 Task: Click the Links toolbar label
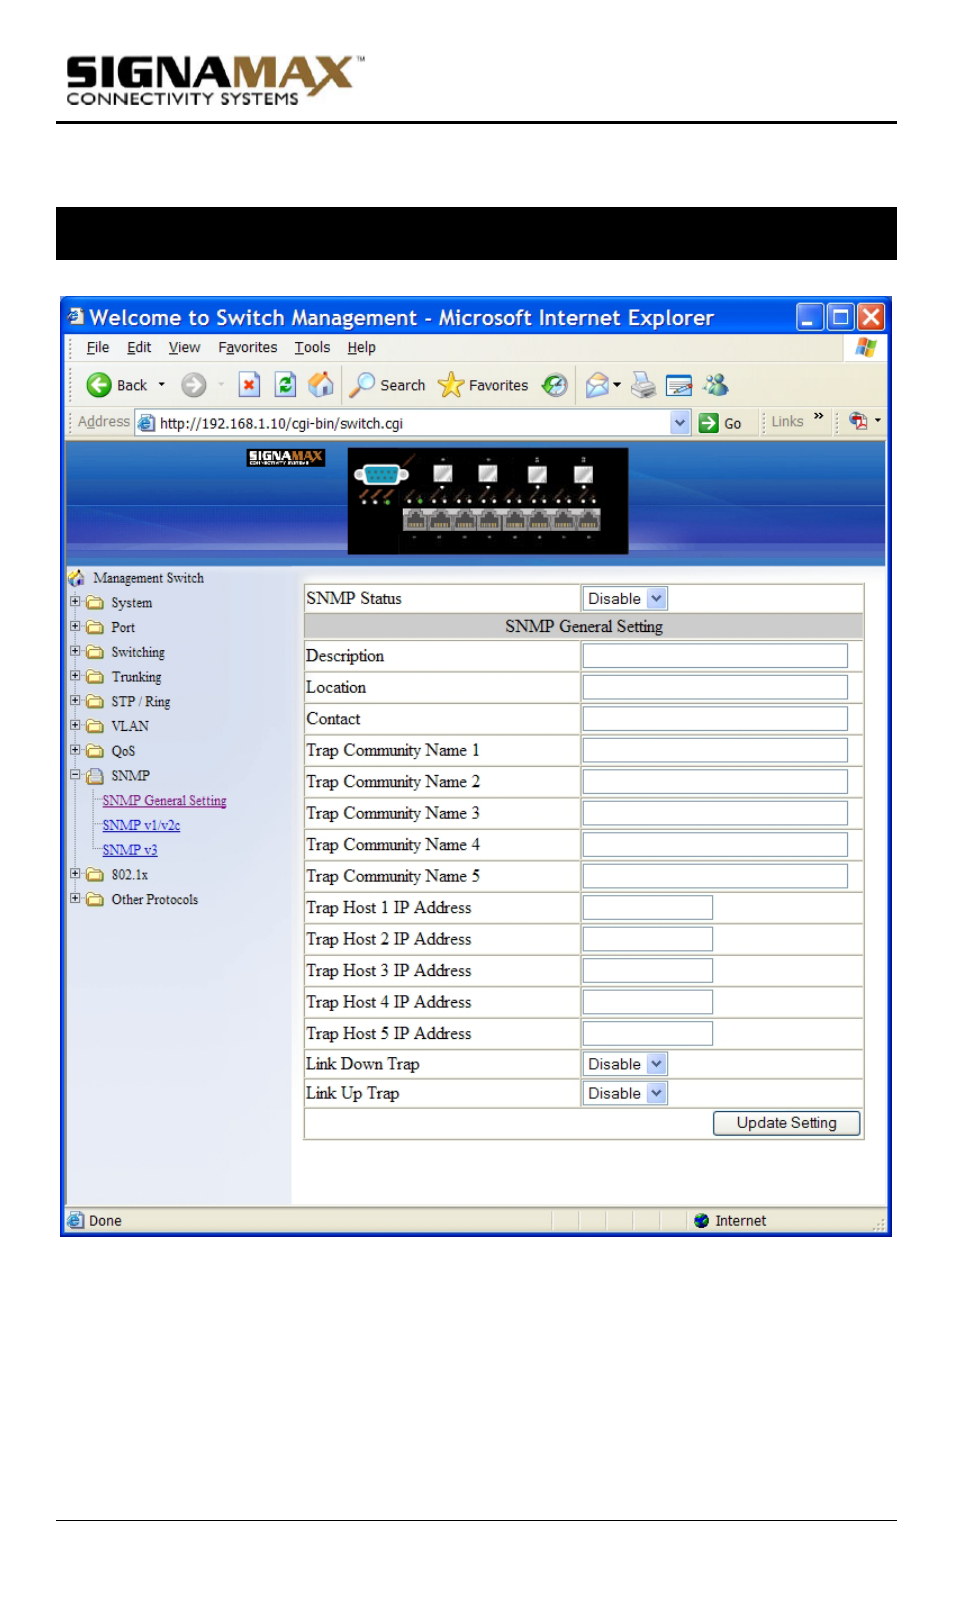point(787,422)
